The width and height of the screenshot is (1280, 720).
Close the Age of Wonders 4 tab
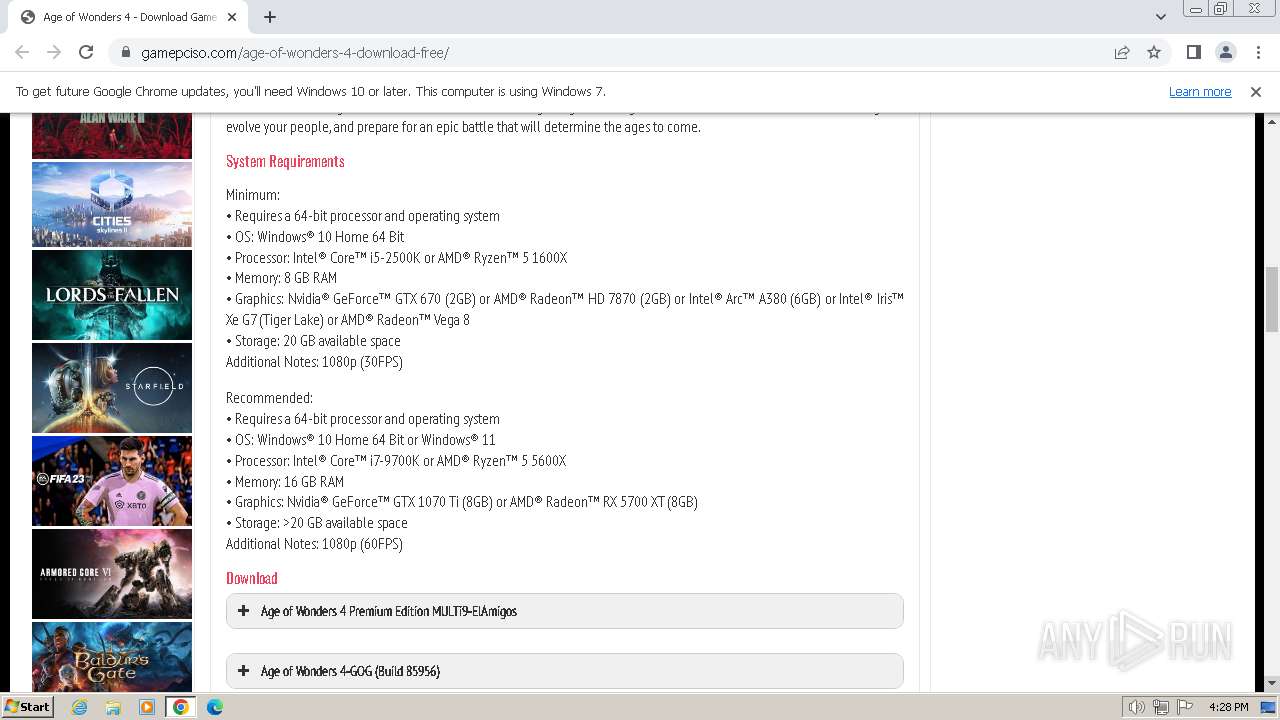(232, 17)
